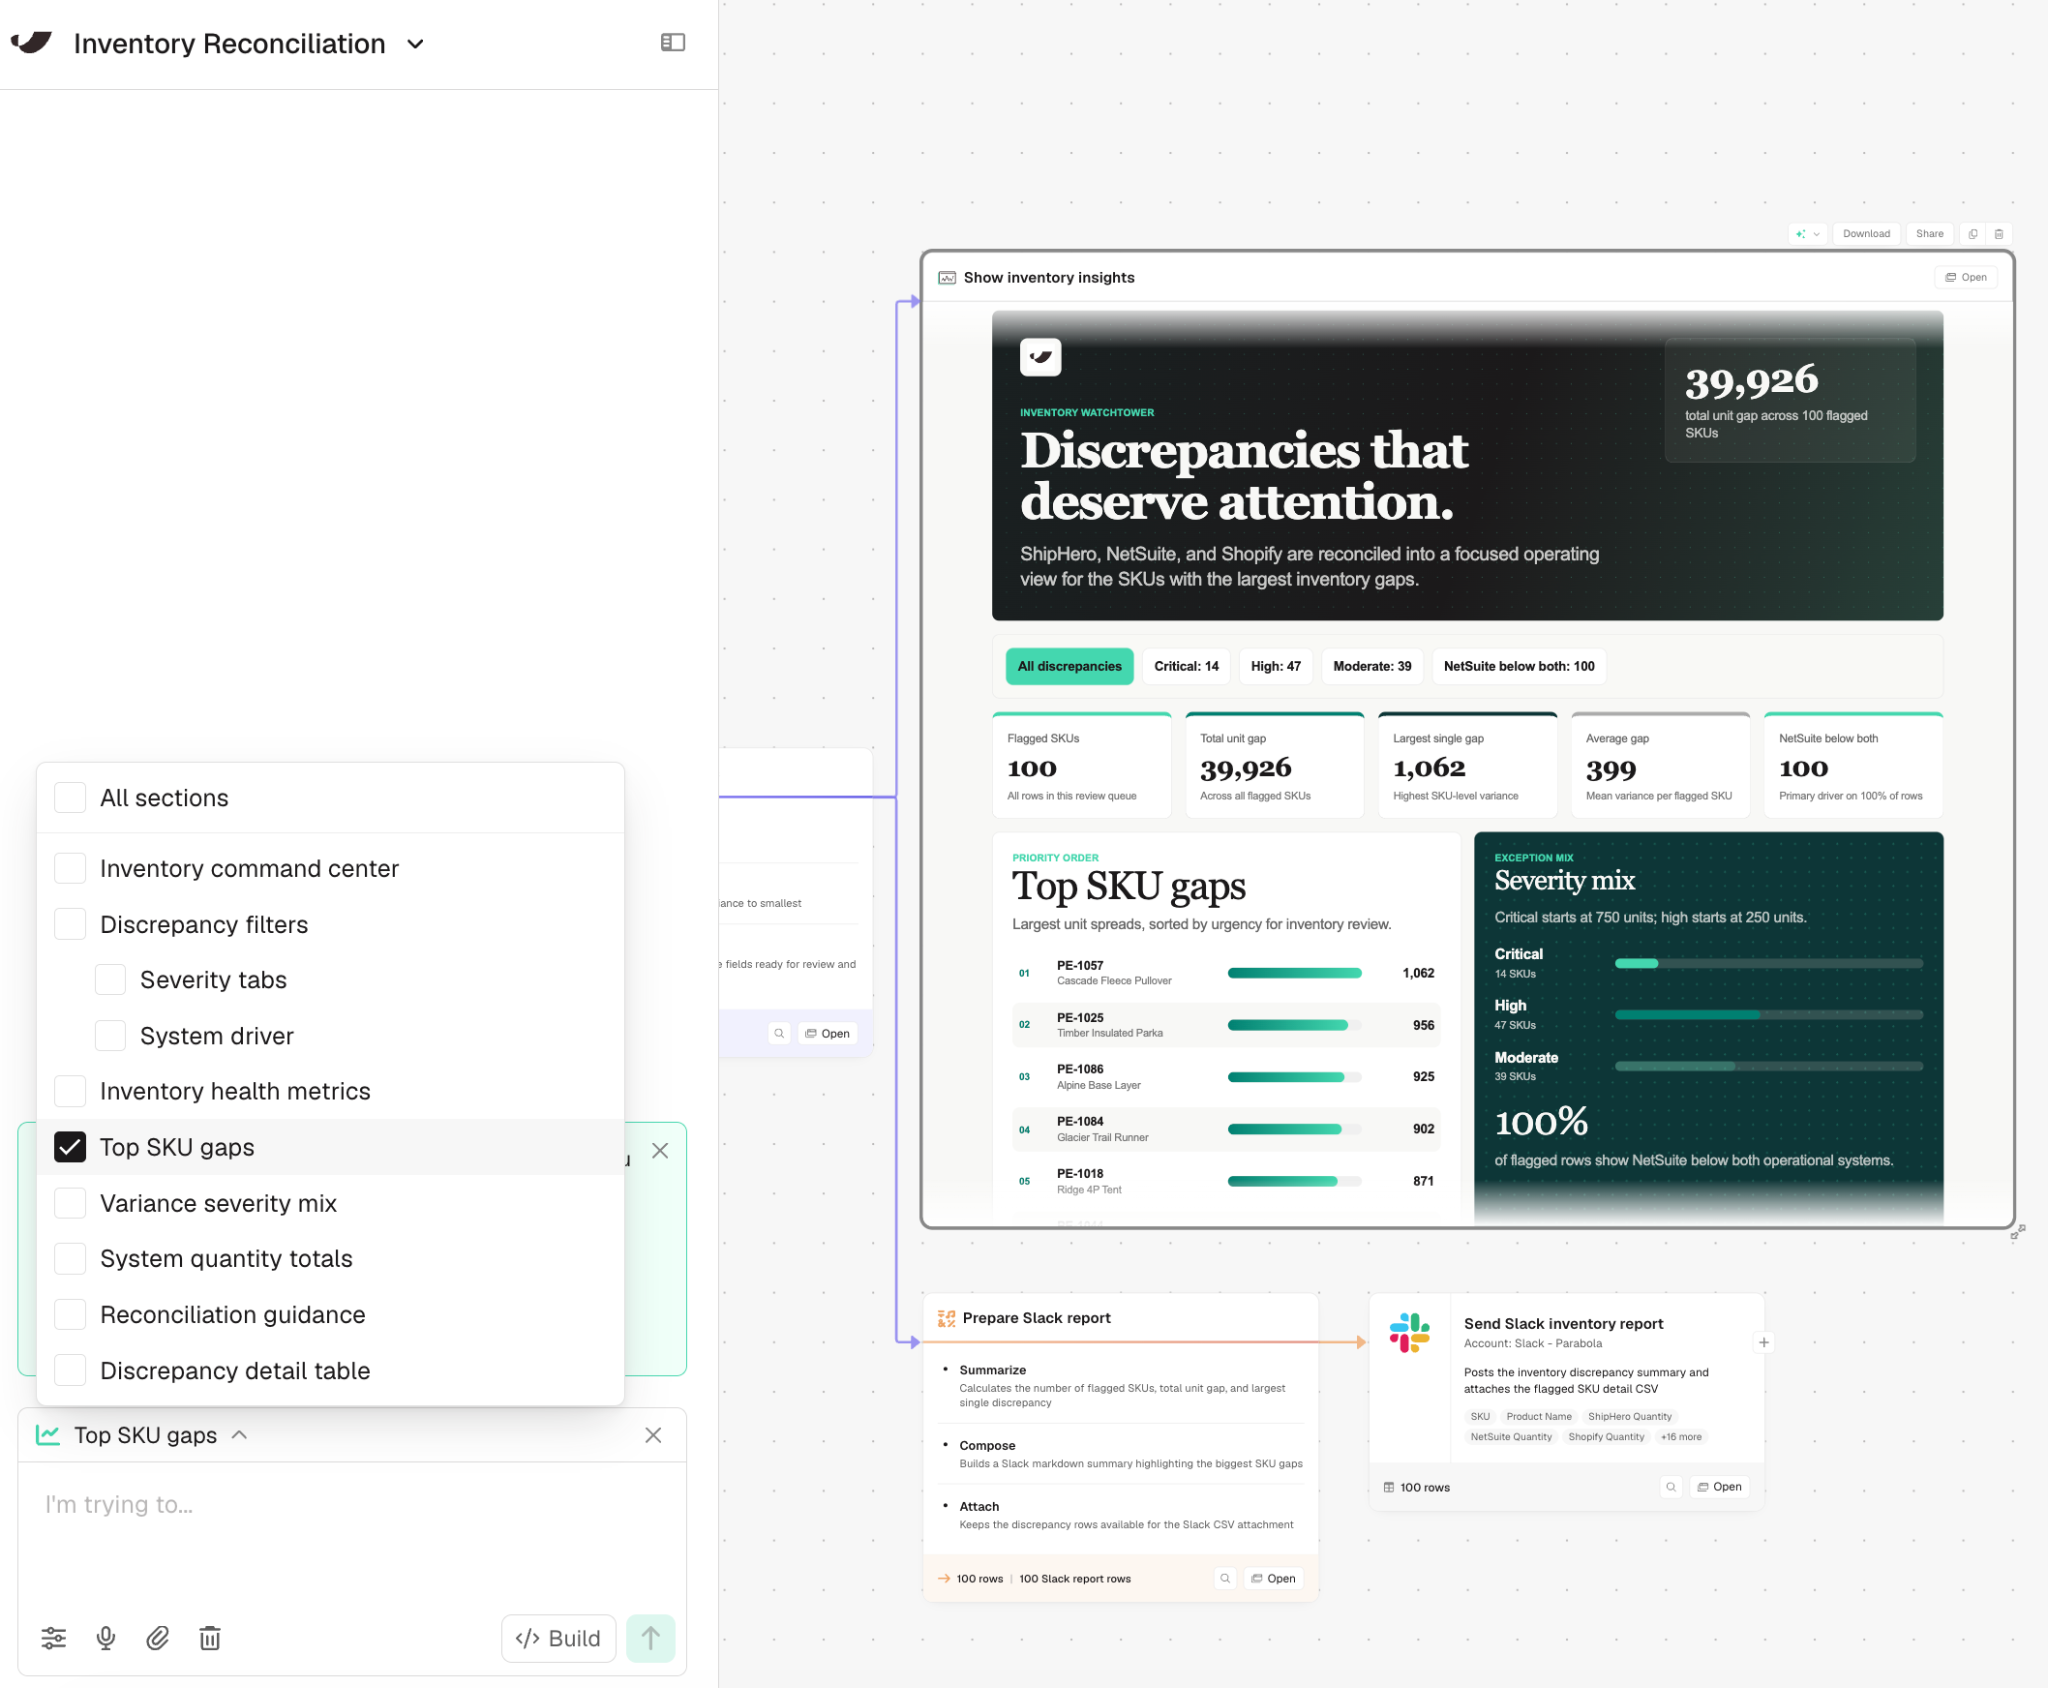2048x1688 pixels.
Task: Select the All discrepancies filter tab
Action: (1069, 666)
